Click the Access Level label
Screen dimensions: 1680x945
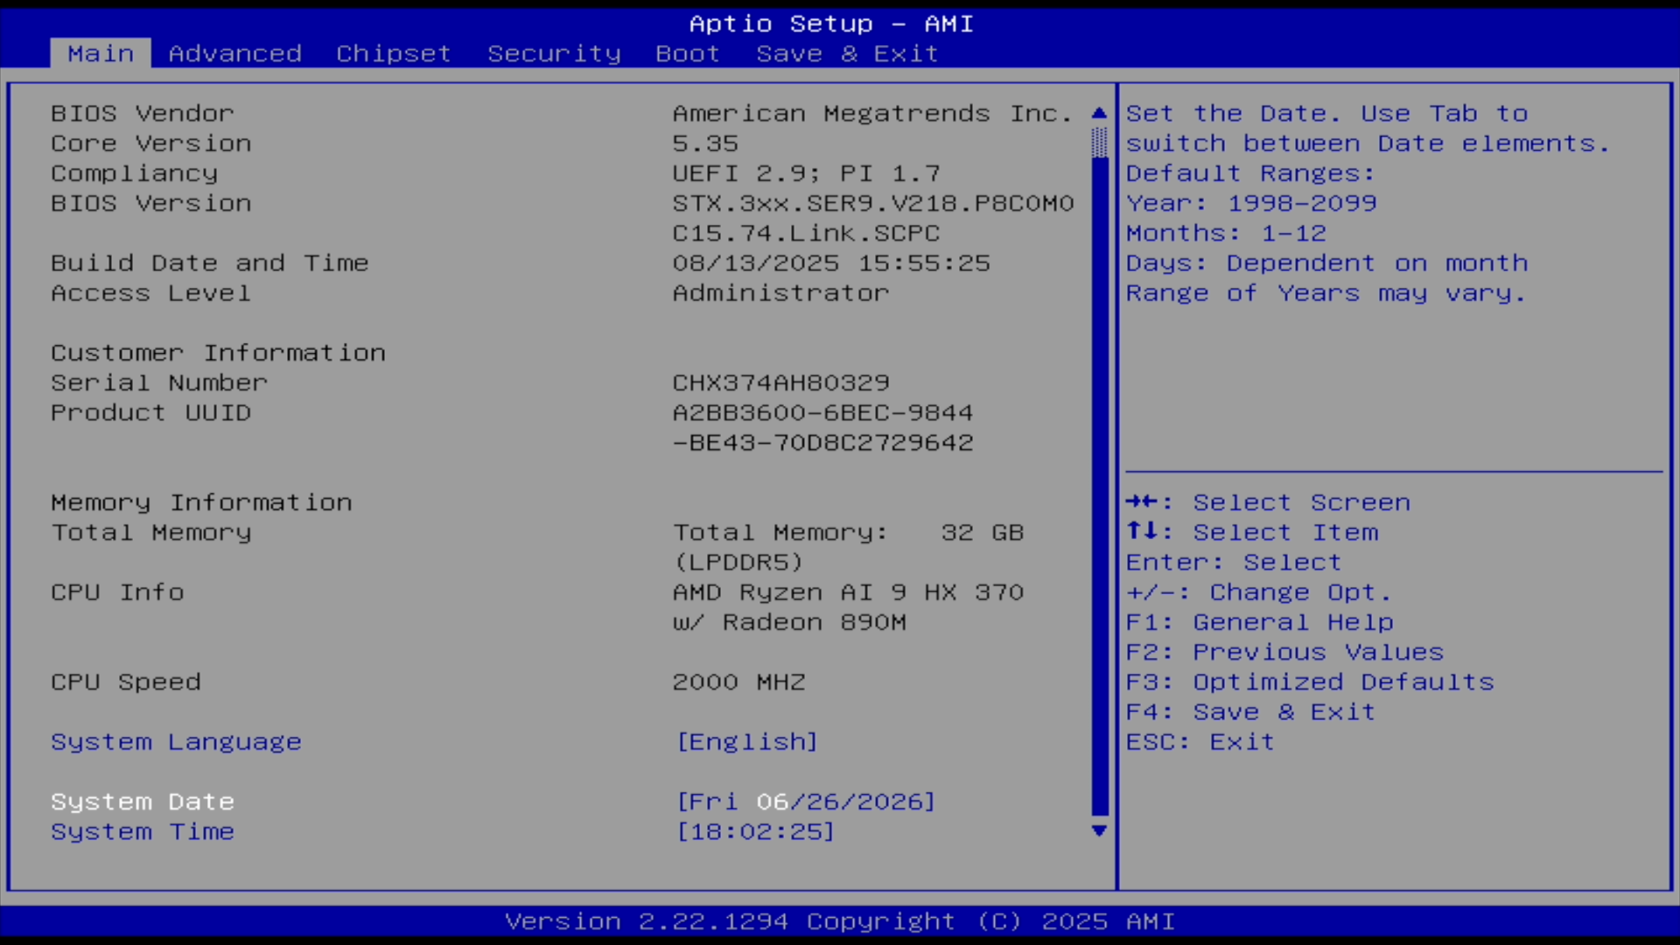[151, 293]
